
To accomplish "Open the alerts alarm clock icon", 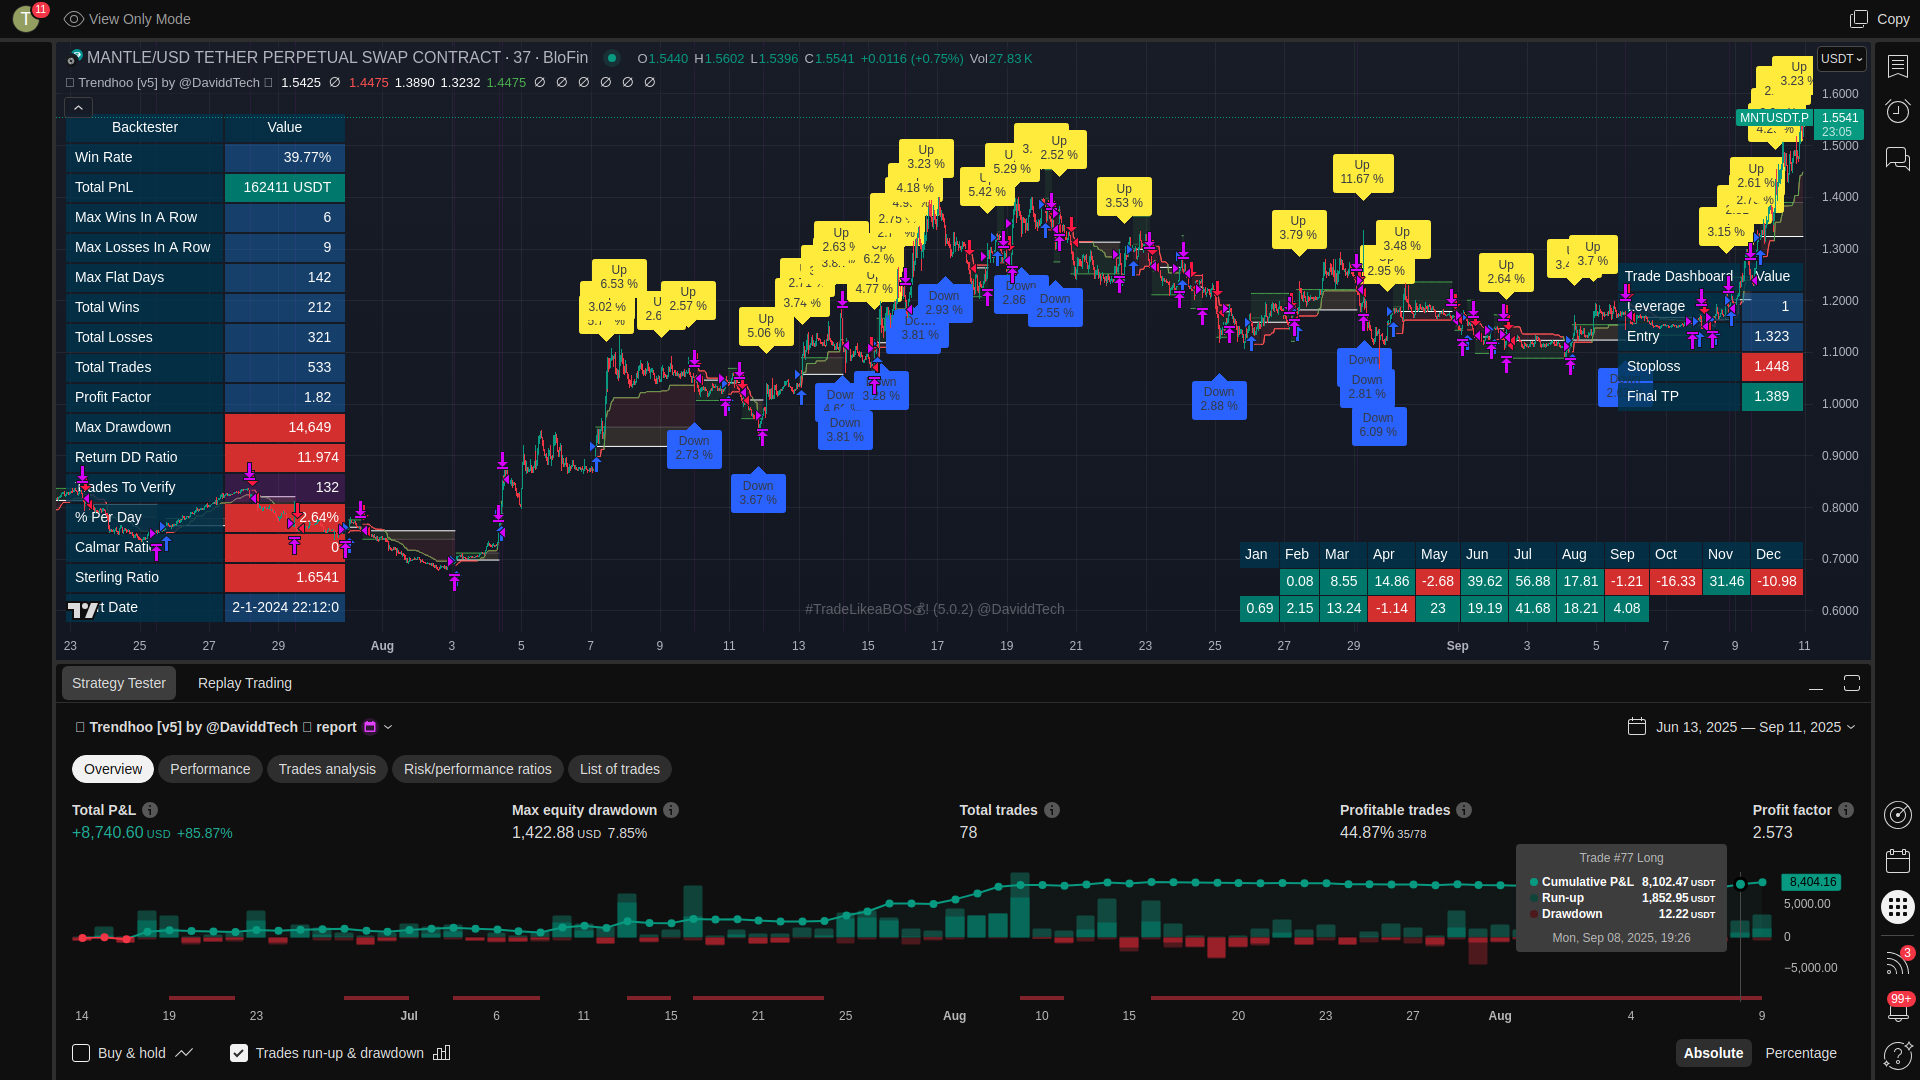I will point(1897,111).
